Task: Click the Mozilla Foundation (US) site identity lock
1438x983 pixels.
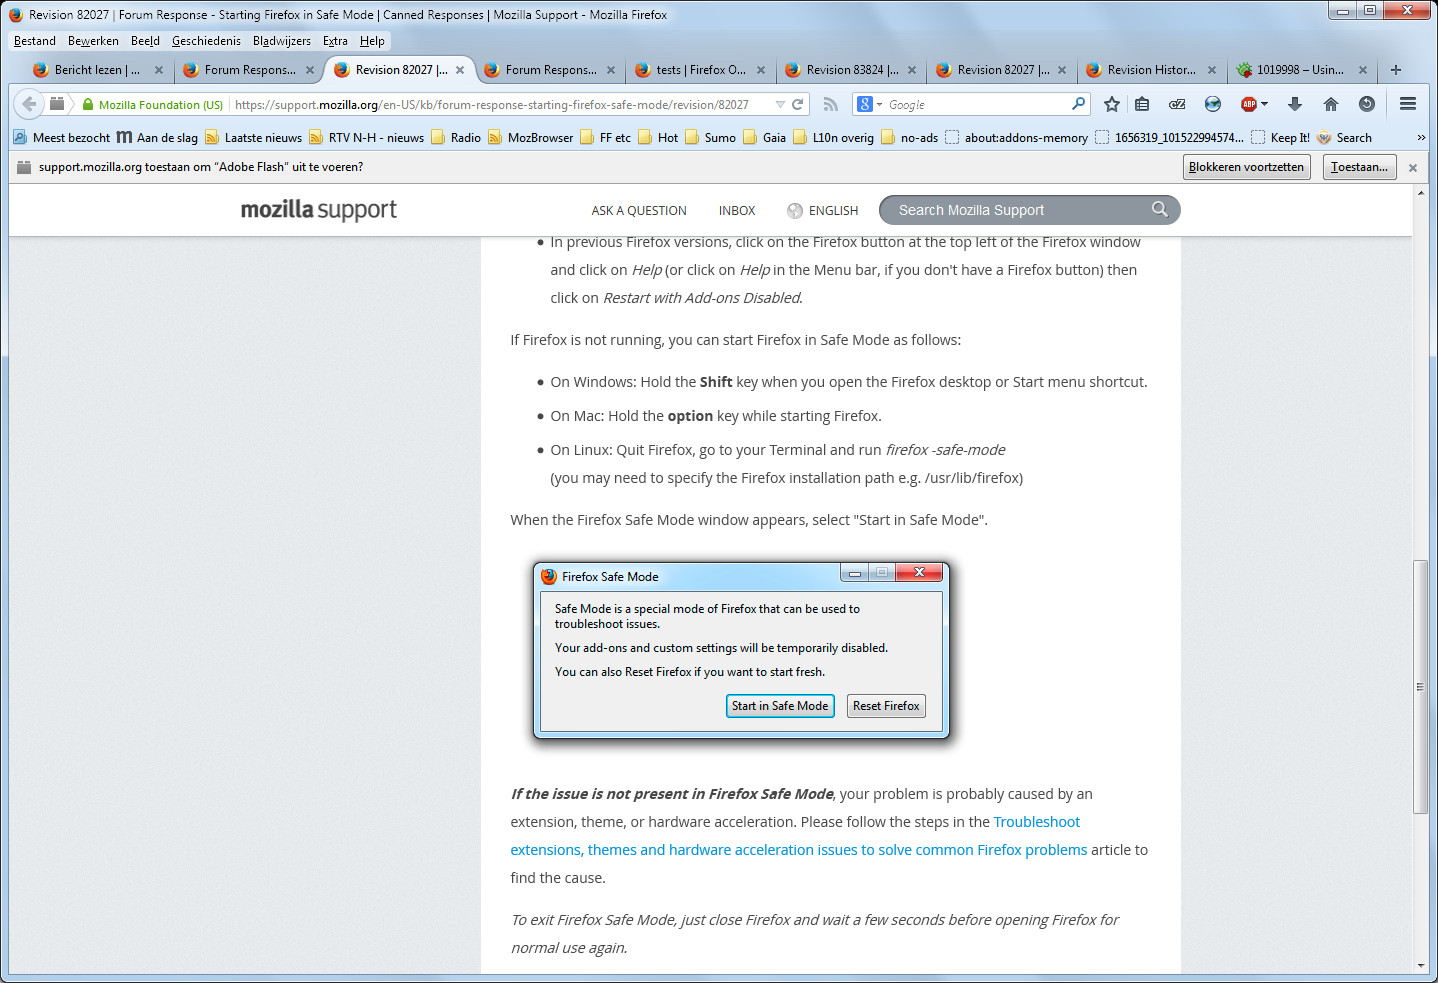Action: [x=153, y=105]
